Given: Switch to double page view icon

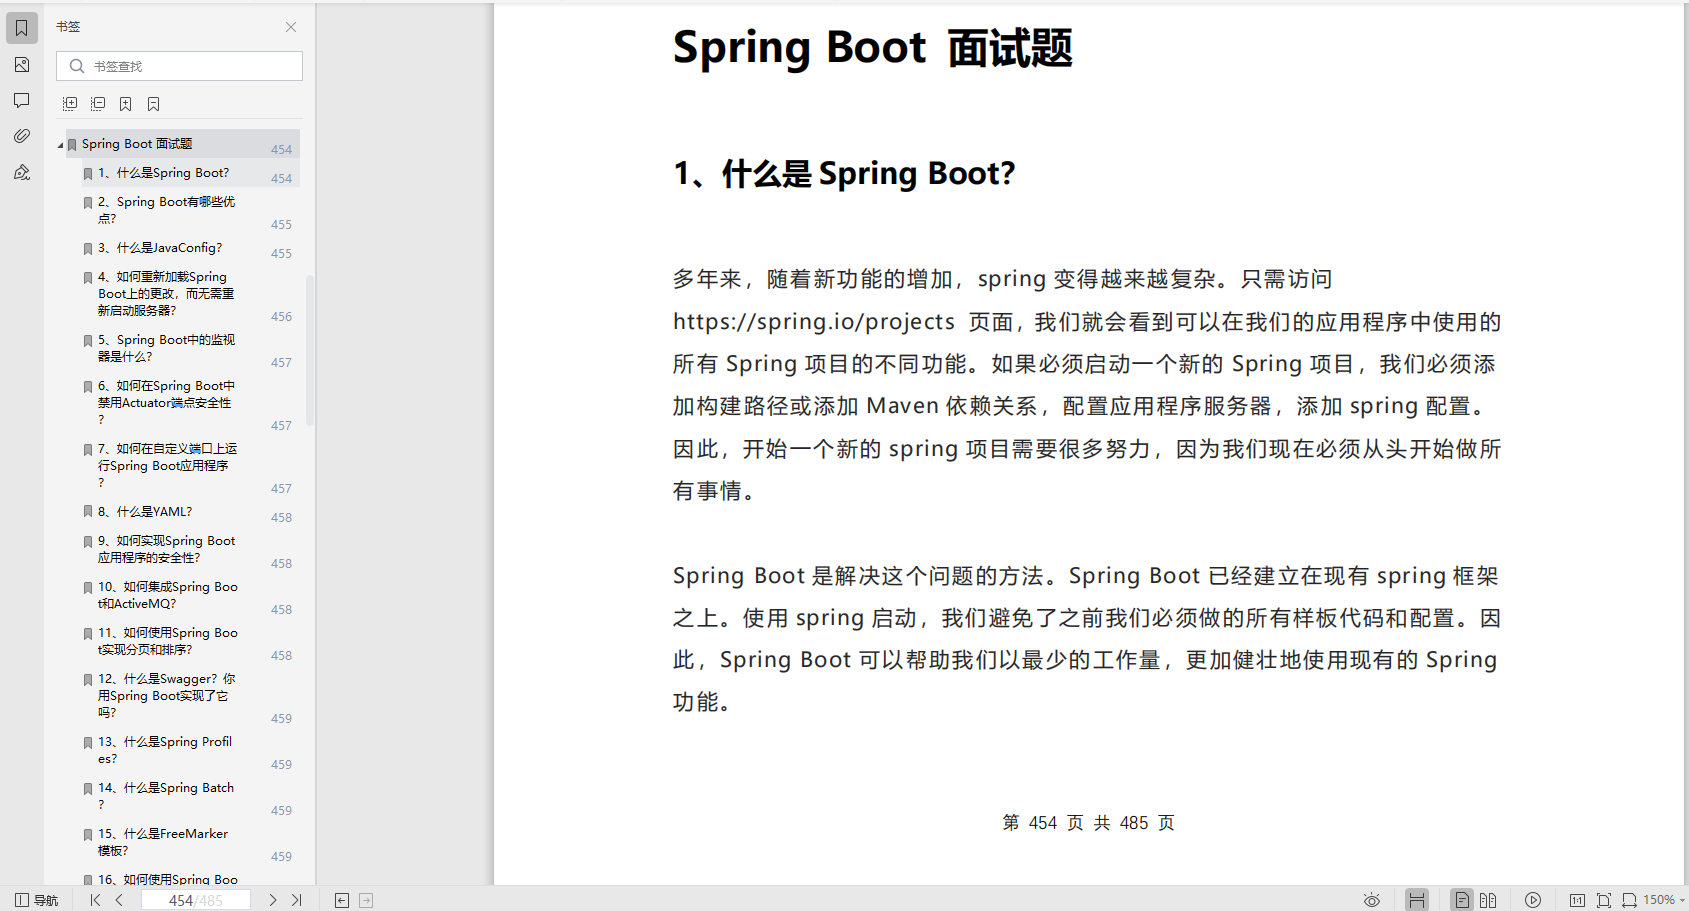Looking at the screenshot, I should point(1488,900).
